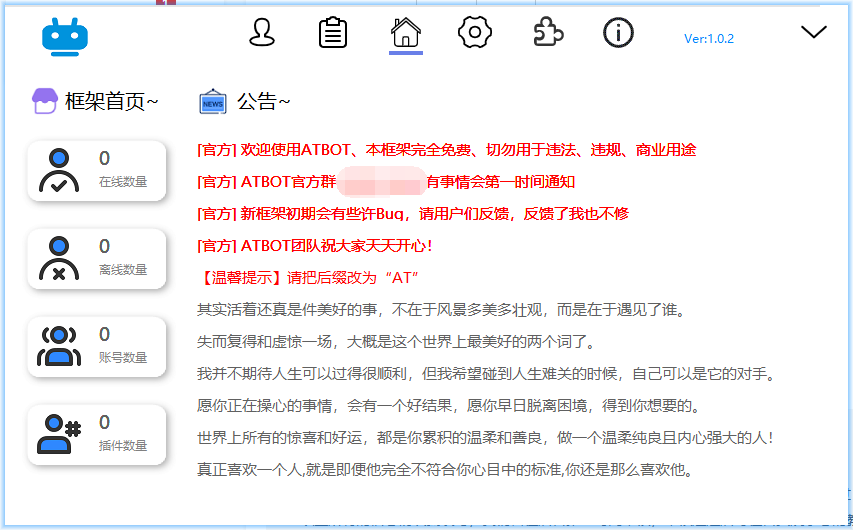Open the clipboard log icon

click(333, 33)
